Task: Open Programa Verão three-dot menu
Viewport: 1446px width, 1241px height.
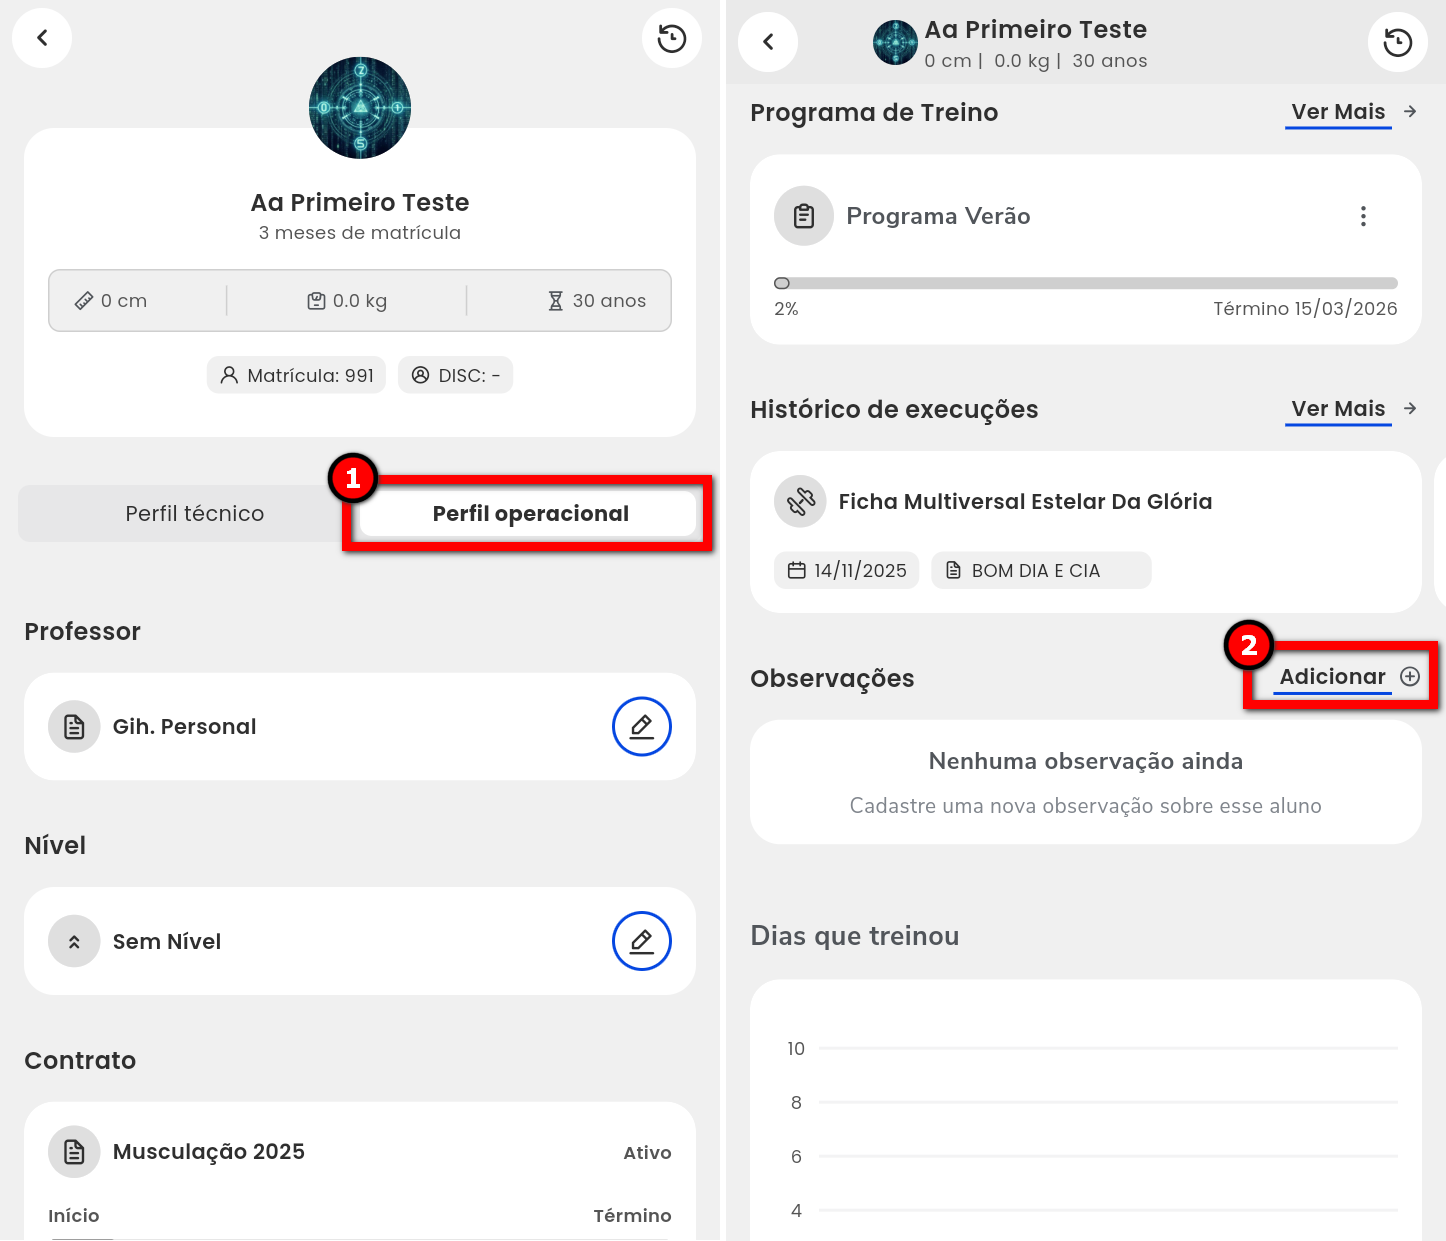Action: (1362, 216)
